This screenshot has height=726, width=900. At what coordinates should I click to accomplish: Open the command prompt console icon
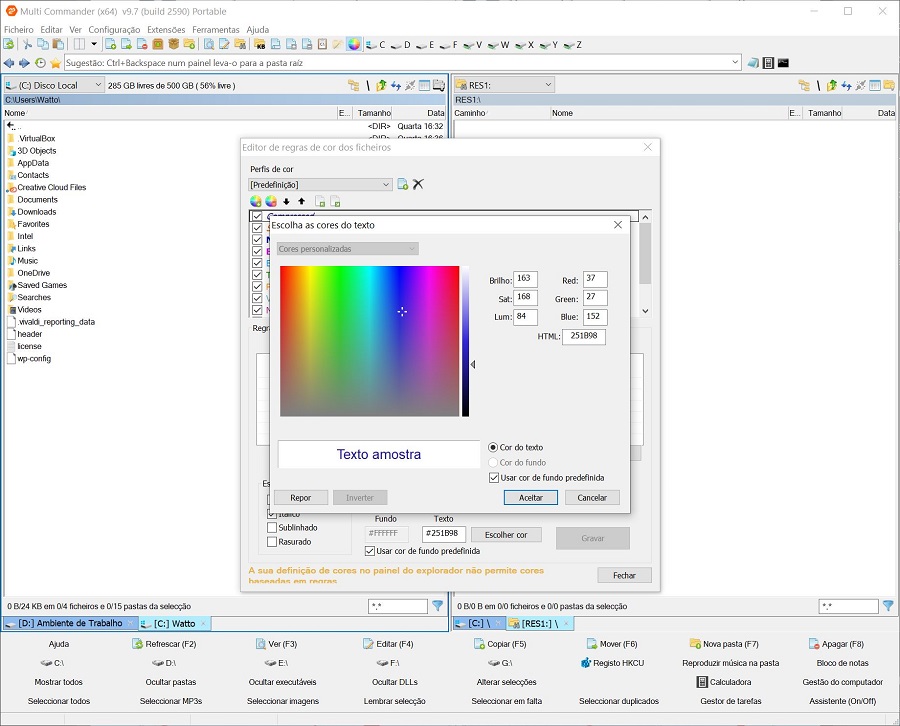click(783, 63)
